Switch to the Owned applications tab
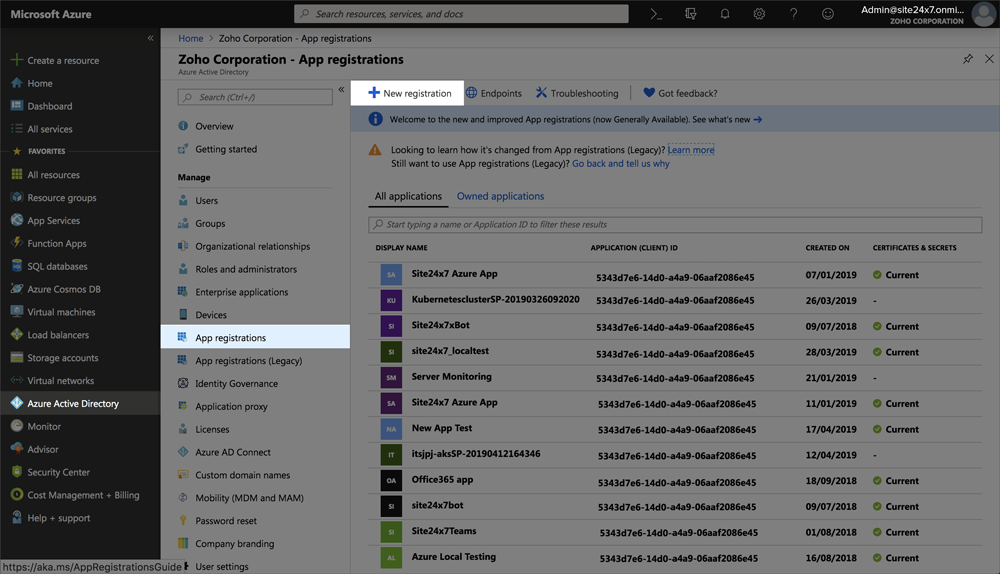This screenshot has height=574, width=1000. click(x=500, y=196)
